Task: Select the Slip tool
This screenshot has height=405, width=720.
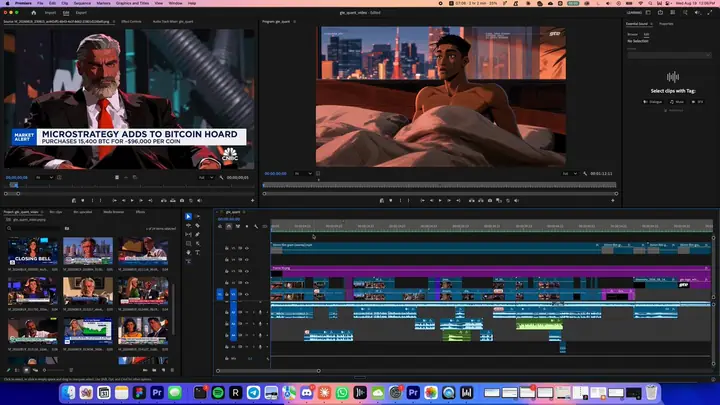Action: (x=188, y=234)
